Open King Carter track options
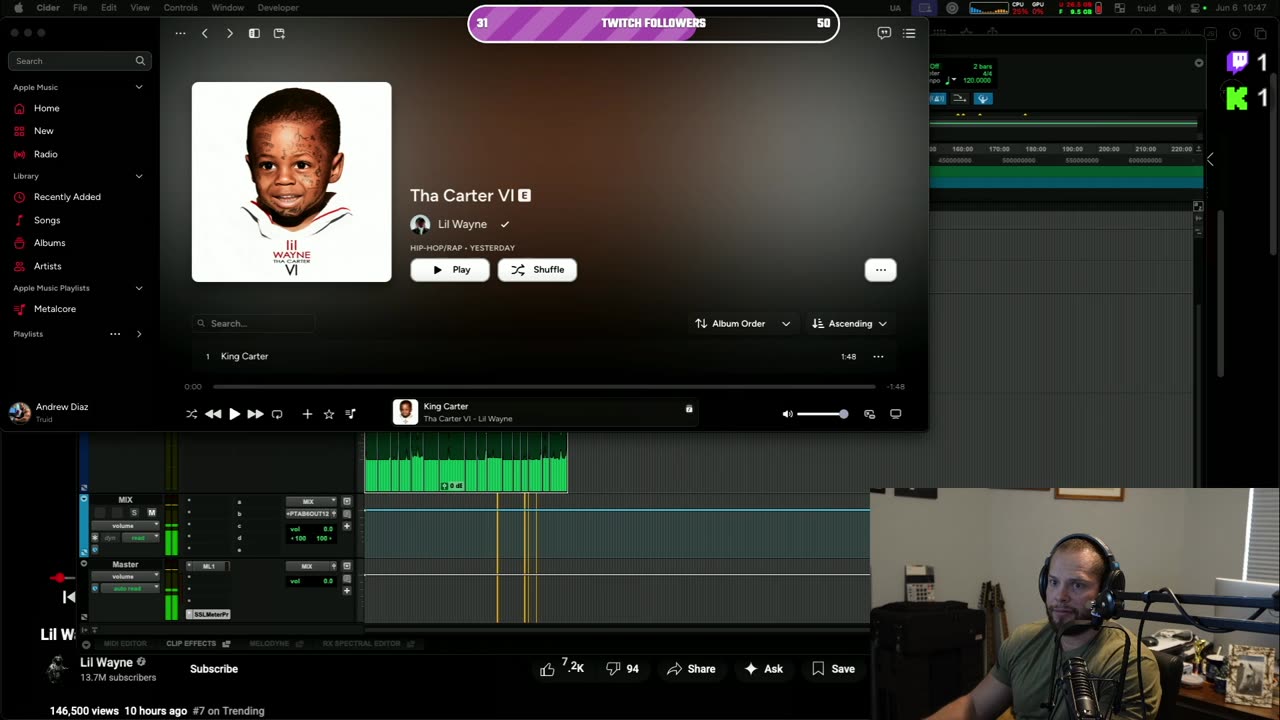This screenshot has width=1280, height=720. (x=878, y=356)
